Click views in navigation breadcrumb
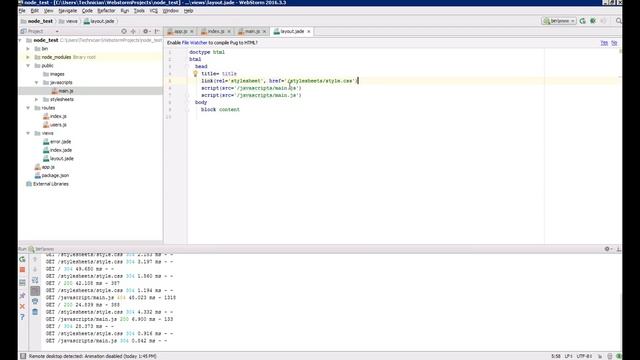640x360 pixels. [68, 21]
